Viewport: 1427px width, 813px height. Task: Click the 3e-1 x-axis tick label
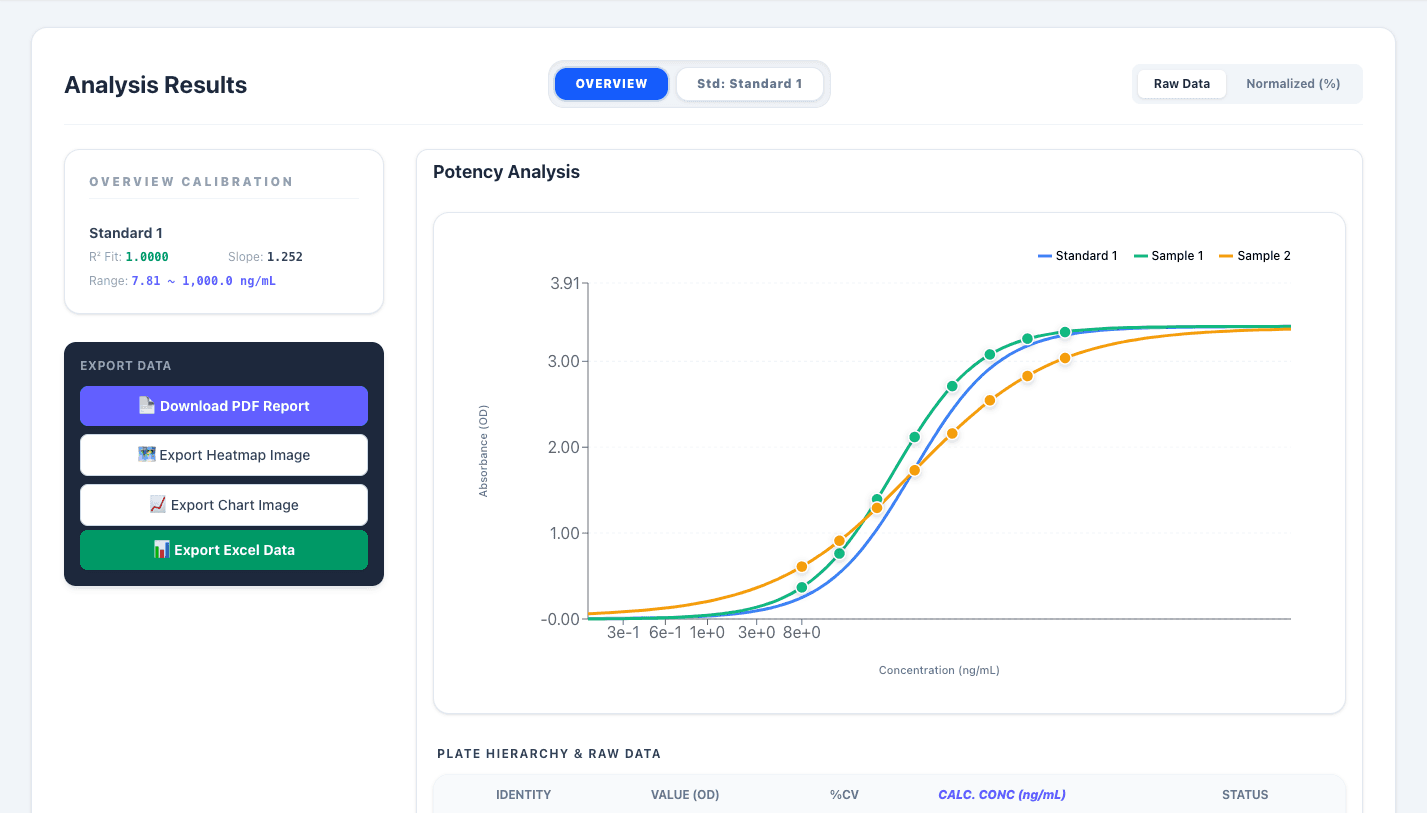[x=623, y=633]
